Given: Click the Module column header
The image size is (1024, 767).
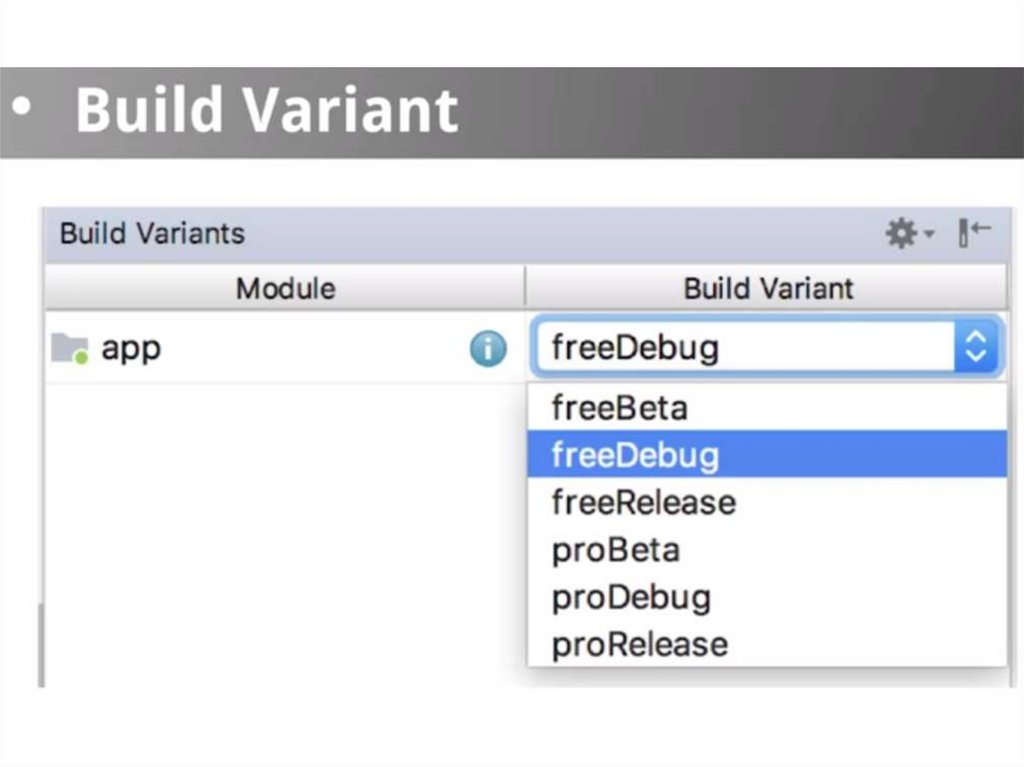Looking at the screenshot, I should tap(285, 289).
